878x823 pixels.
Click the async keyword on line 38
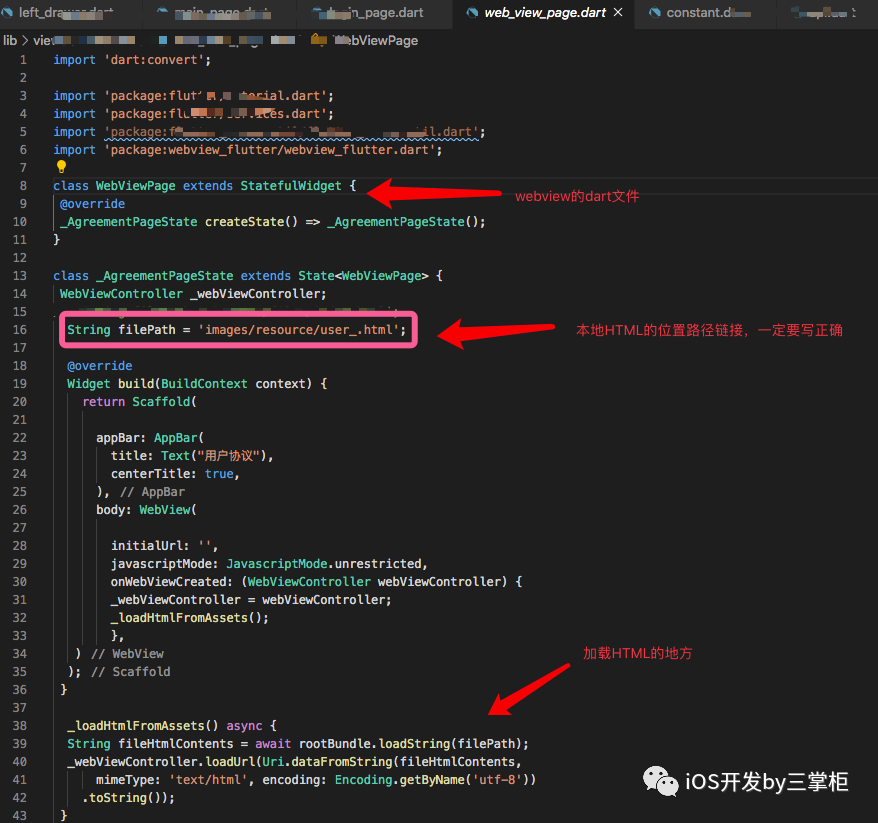click(x=244, y=726)
